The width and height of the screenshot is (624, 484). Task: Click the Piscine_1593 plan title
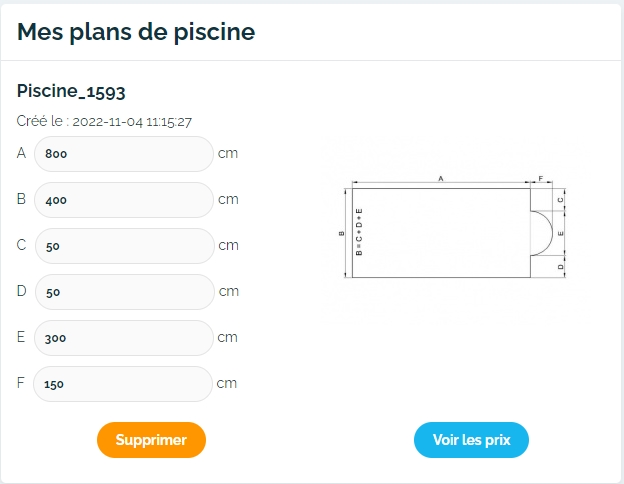click(x=71, y=91)
